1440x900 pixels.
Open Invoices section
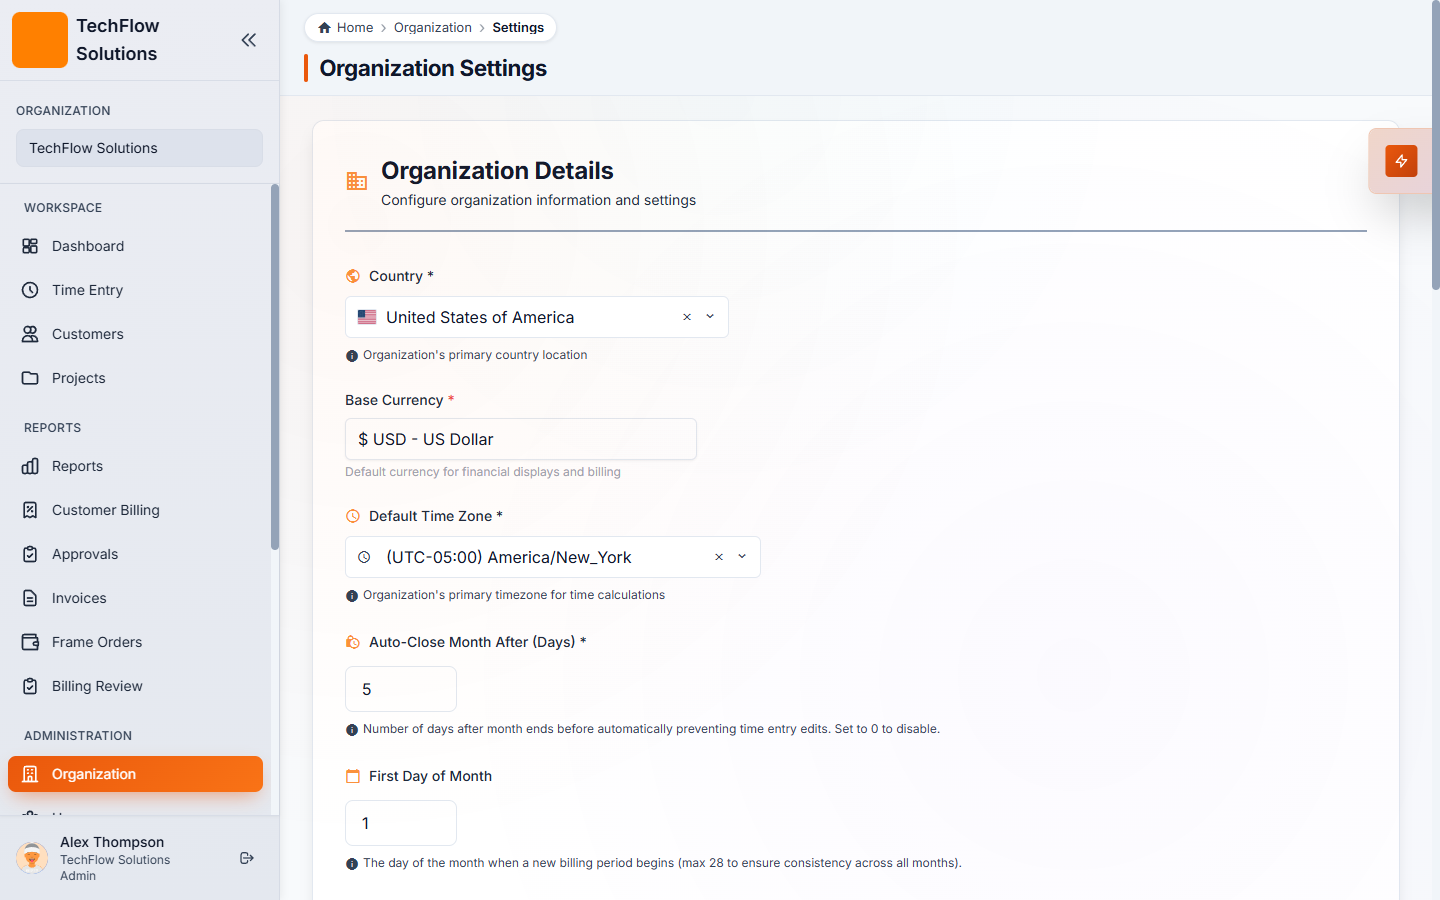coord(135,598)
